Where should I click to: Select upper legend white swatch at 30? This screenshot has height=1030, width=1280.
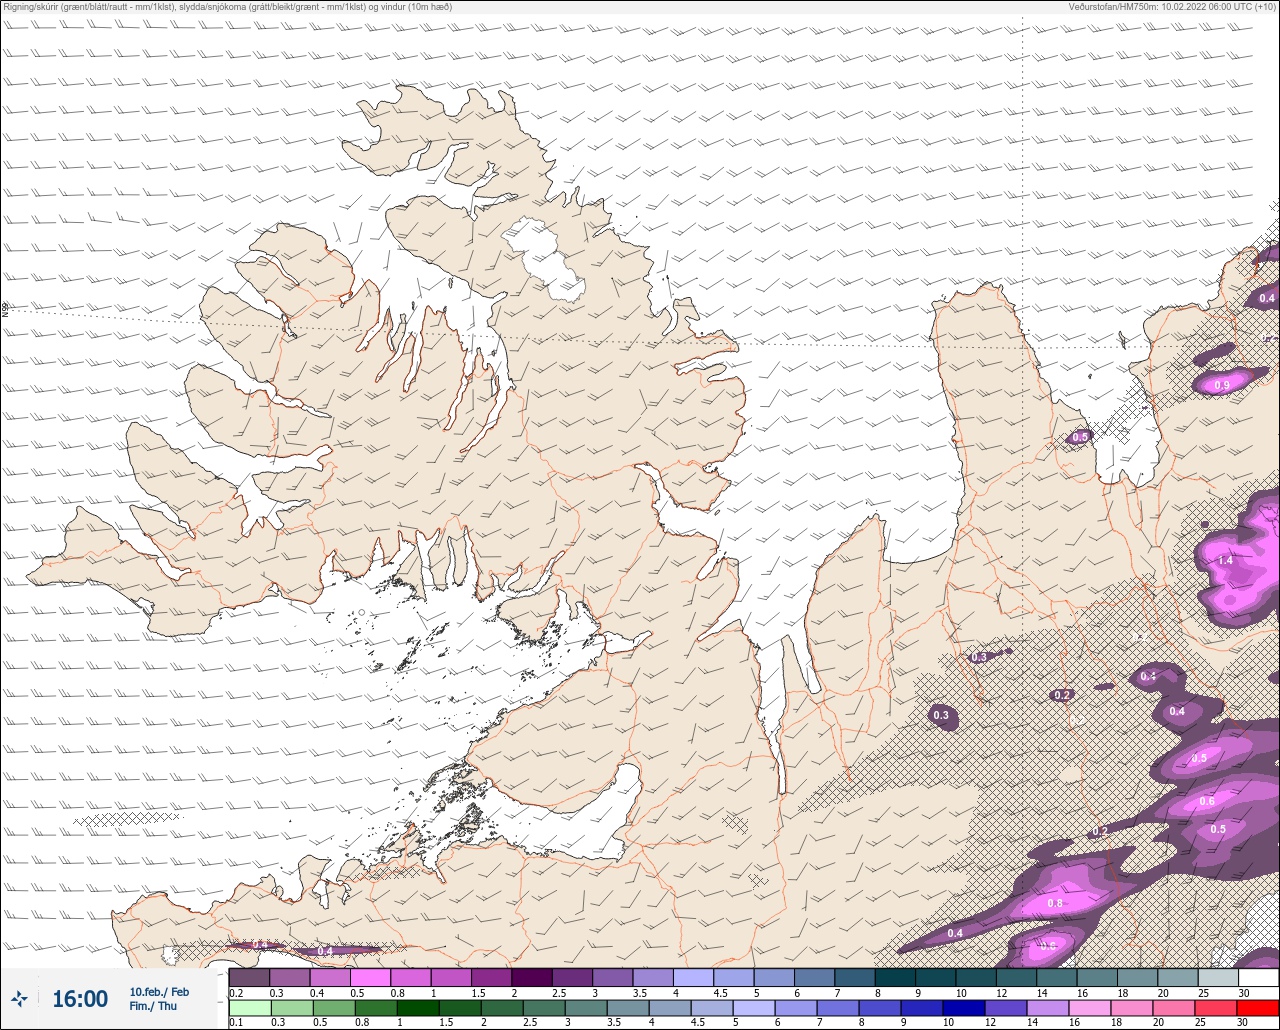(1258, 977)
